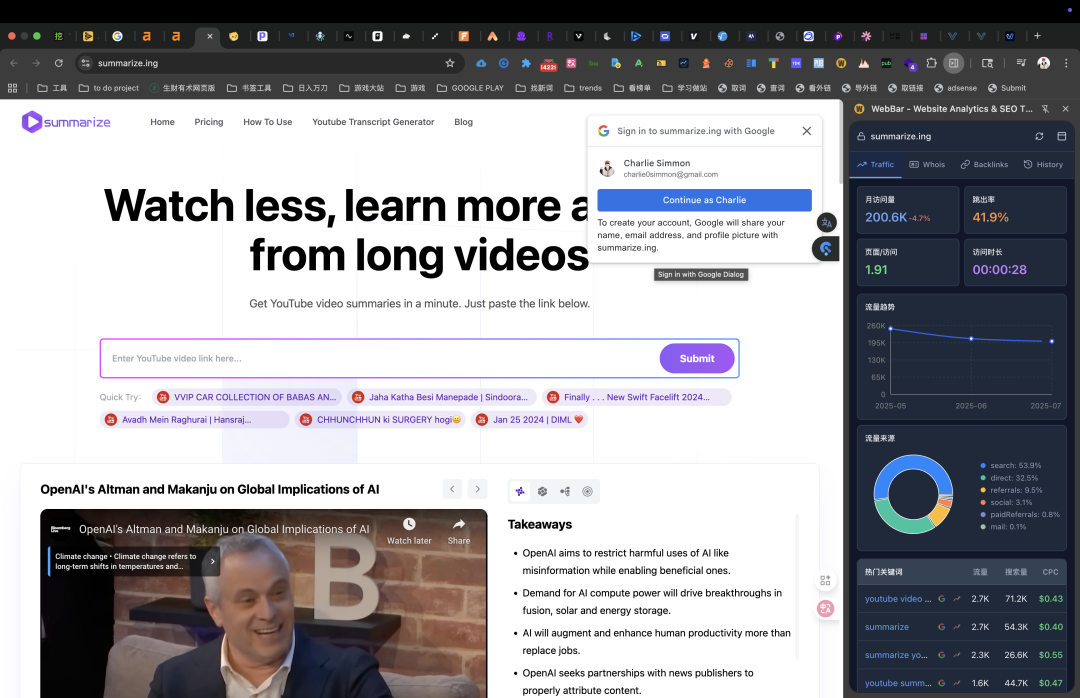The width and height of the screenshot is (1080, 698).
Task: Switch to the Whois tab in WebBar
Action: pos(927,165)
